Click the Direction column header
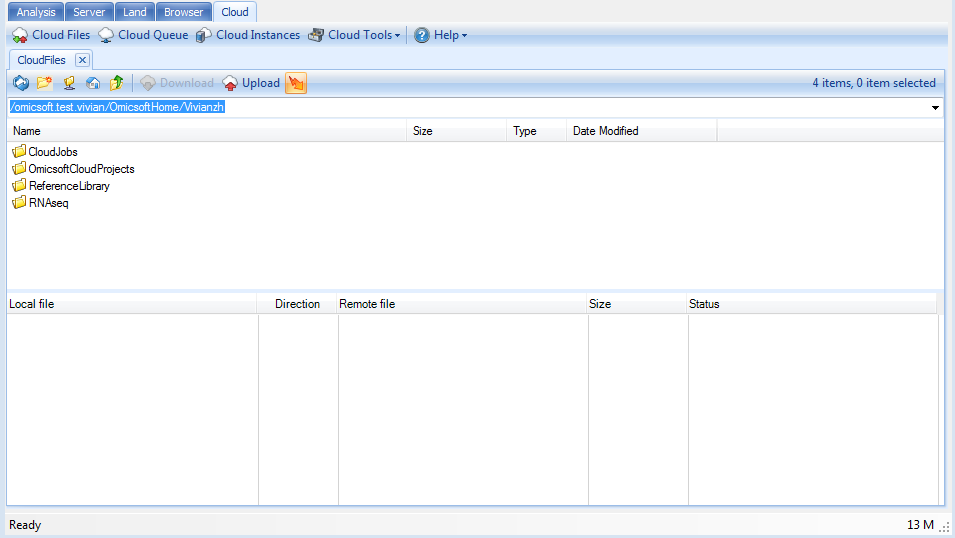Screen dimensions: 955x538 click(x=297, y=304)
